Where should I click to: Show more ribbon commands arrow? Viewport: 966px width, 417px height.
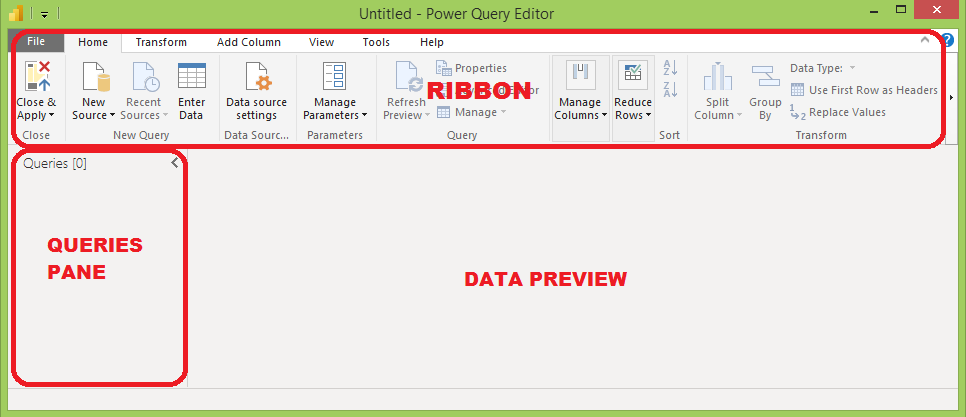click(x=952, y=97)
